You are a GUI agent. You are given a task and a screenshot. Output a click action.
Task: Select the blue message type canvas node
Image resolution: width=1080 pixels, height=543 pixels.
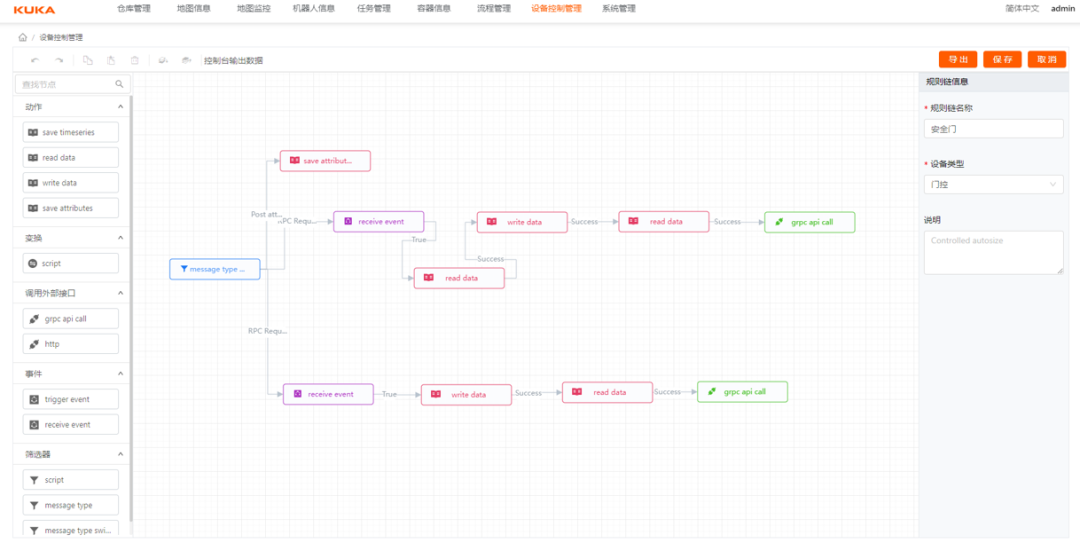(x=214, y=269)
